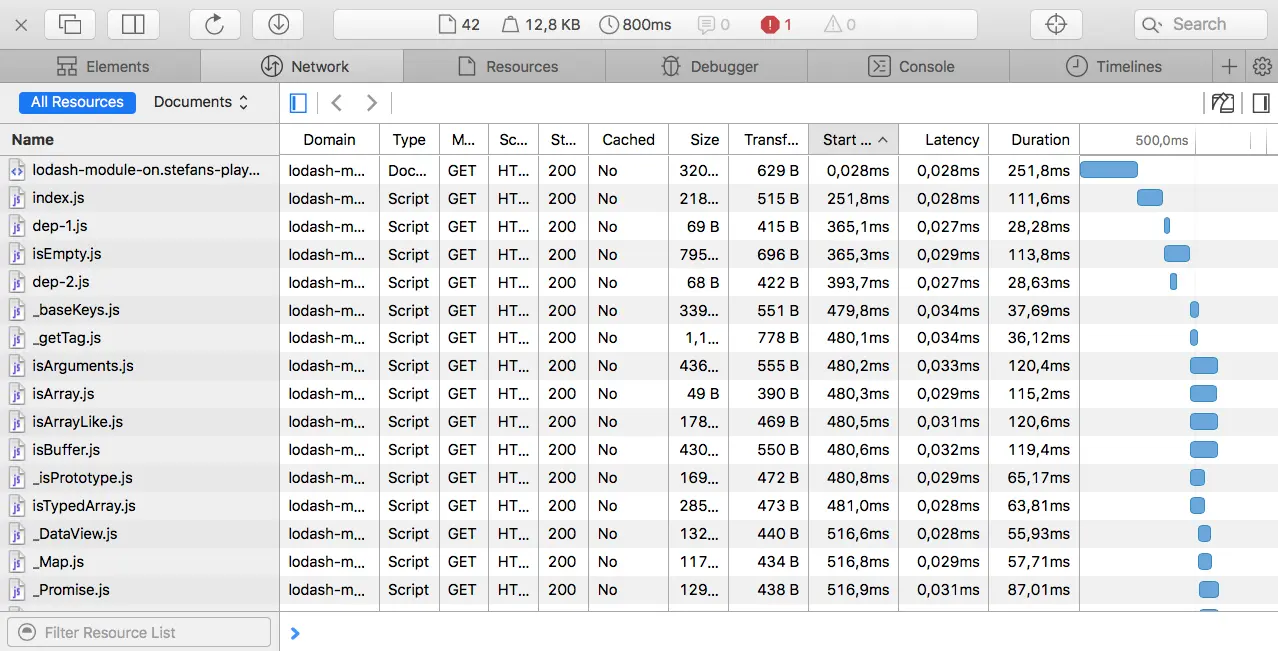Click the Filter Resource List field
The image size is (1278, 651).
pyautogui.click(x=139, y=632)
